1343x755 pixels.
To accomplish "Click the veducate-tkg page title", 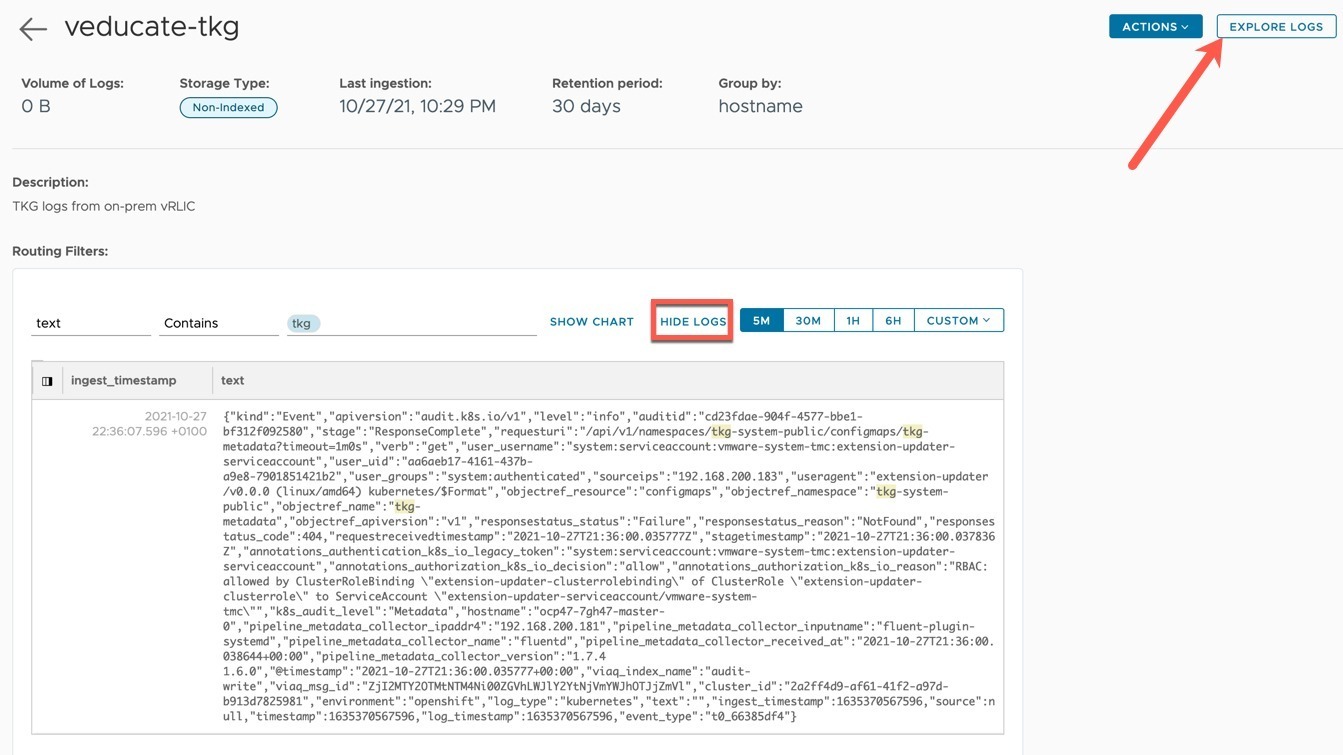I will pos(152,26).
